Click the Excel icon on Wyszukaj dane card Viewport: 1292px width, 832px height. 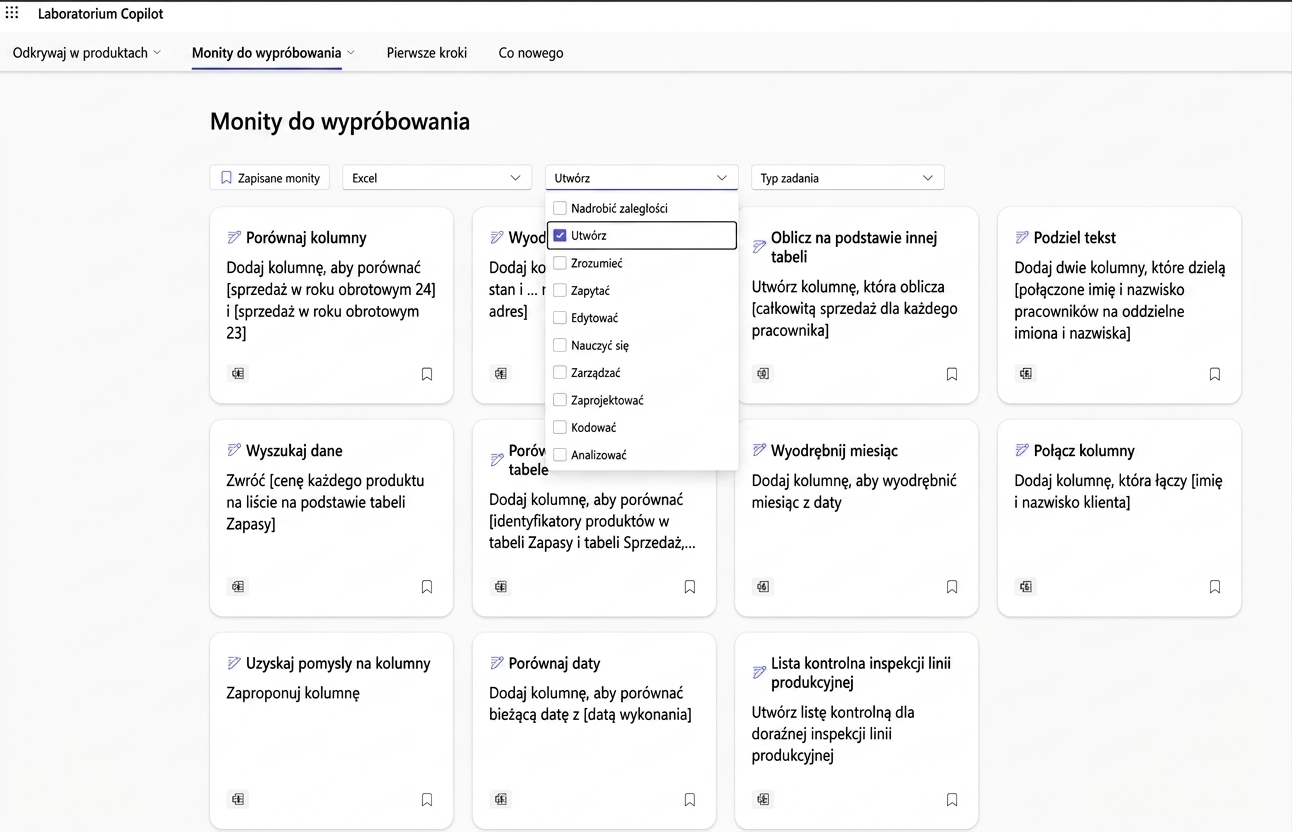tap(238, 587)
